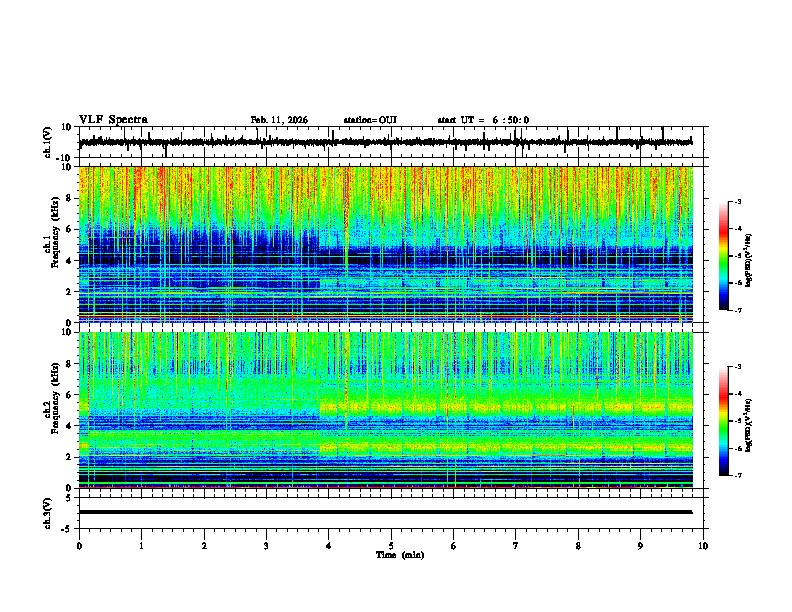Click time axis tick label "3"
792x612 pixels.
[x=266, y=546]
